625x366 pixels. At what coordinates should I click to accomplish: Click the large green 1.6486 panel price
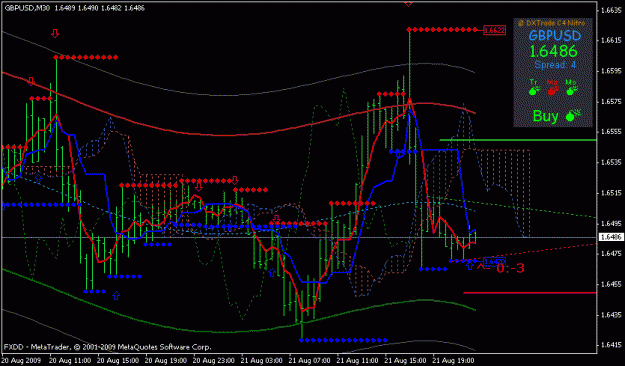pos(553,51)
